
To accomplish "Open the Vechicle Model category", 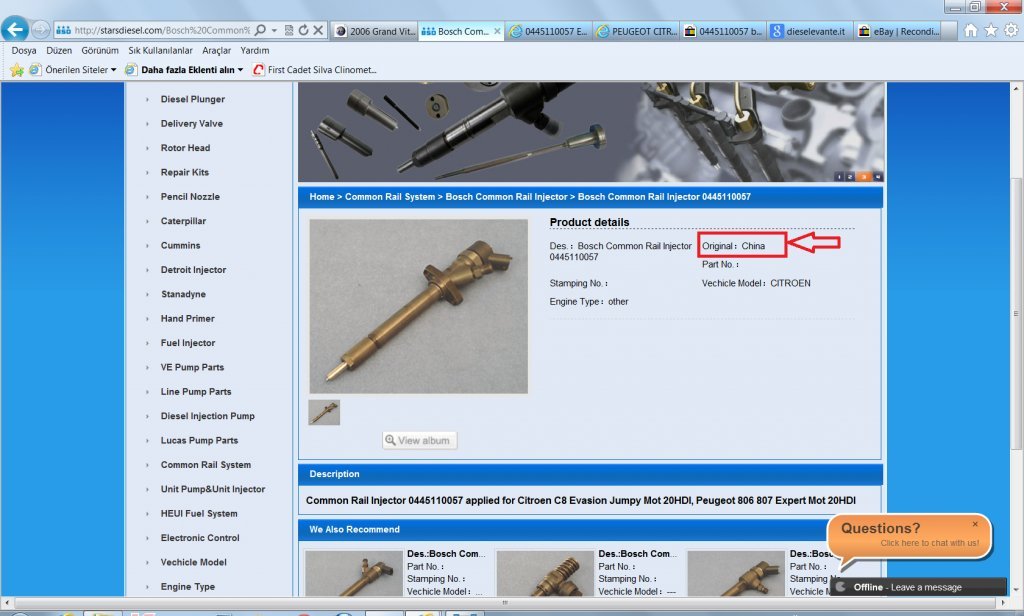I will (193, 562).
